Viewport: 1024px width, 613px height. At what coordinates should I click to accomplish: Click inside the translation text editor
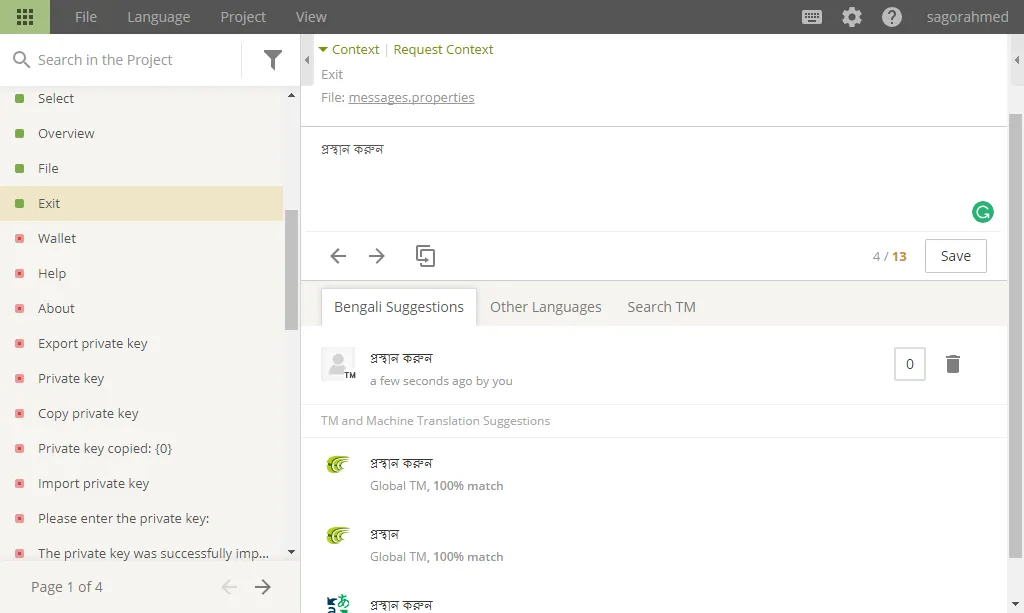653,180
